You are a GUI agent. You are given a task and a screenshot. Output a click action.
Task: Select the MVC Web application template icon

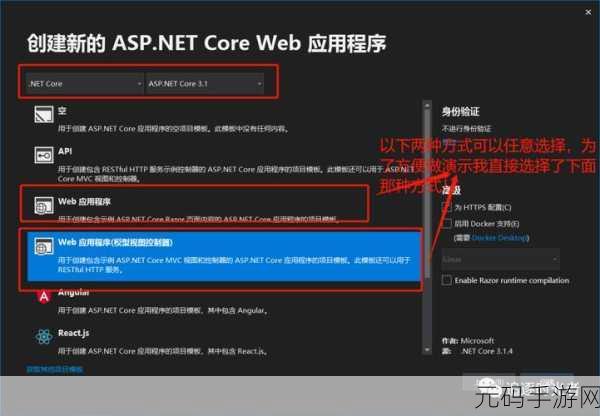44,246
